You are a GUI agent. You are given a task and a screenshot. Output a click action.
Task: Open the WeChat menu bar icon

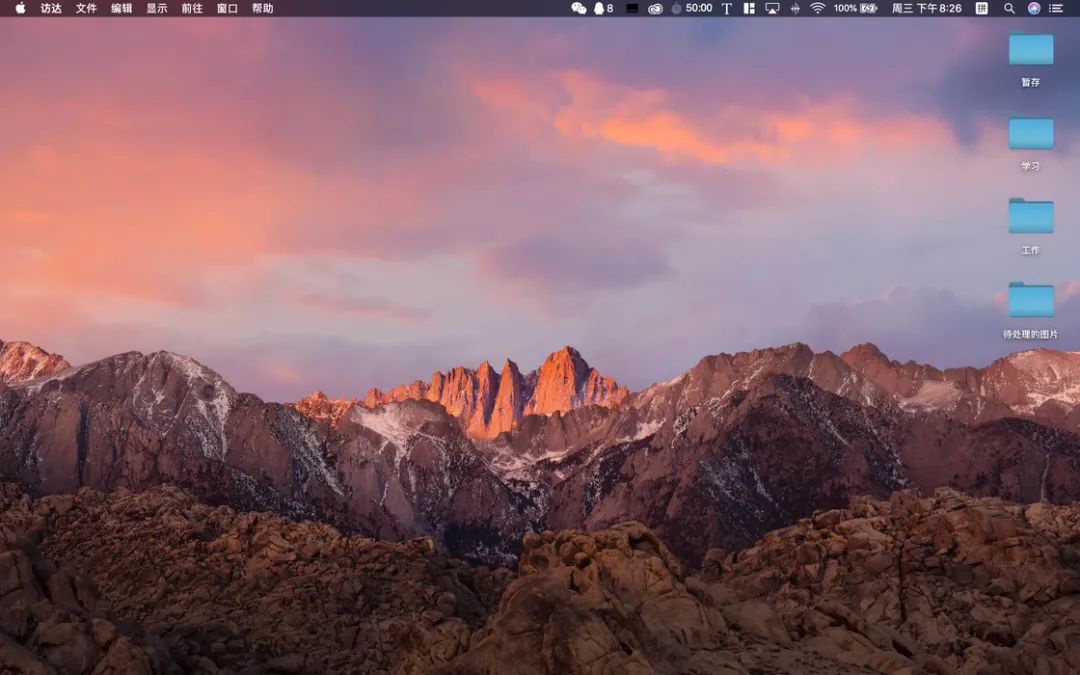tap(578, 8)
